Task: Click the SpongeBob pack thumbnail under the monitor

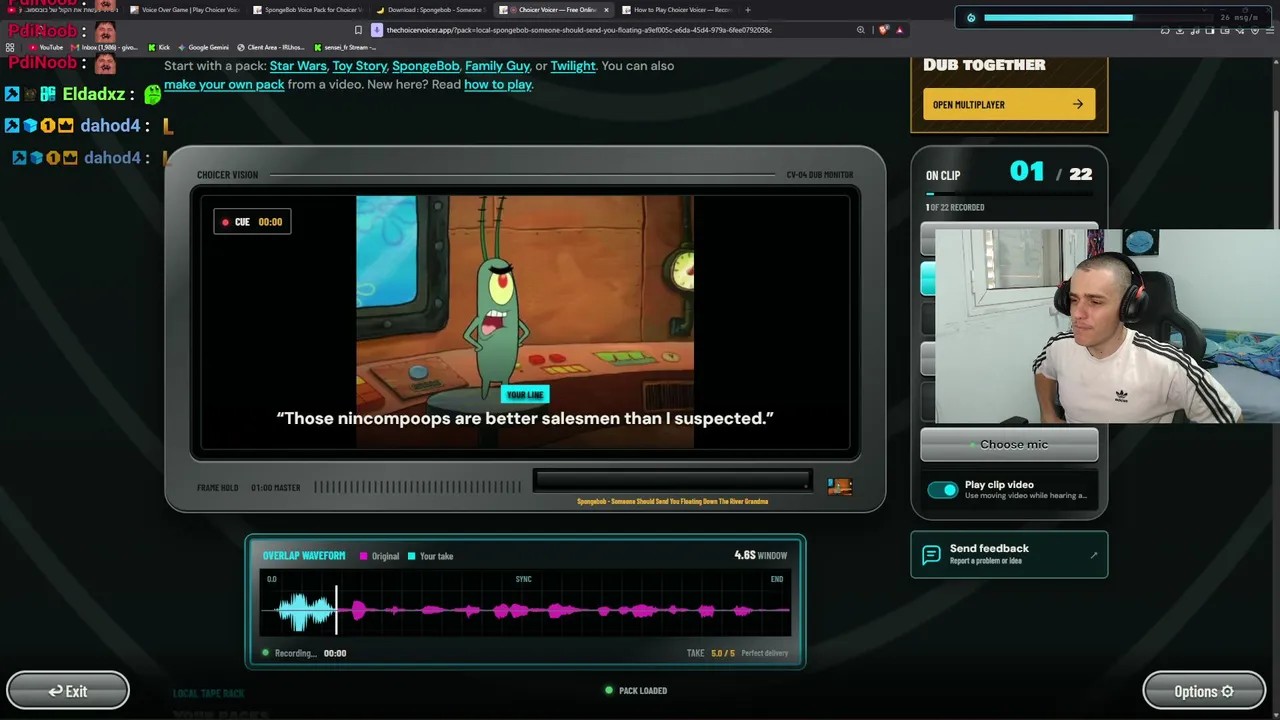Action: click(x=840, y=486)
